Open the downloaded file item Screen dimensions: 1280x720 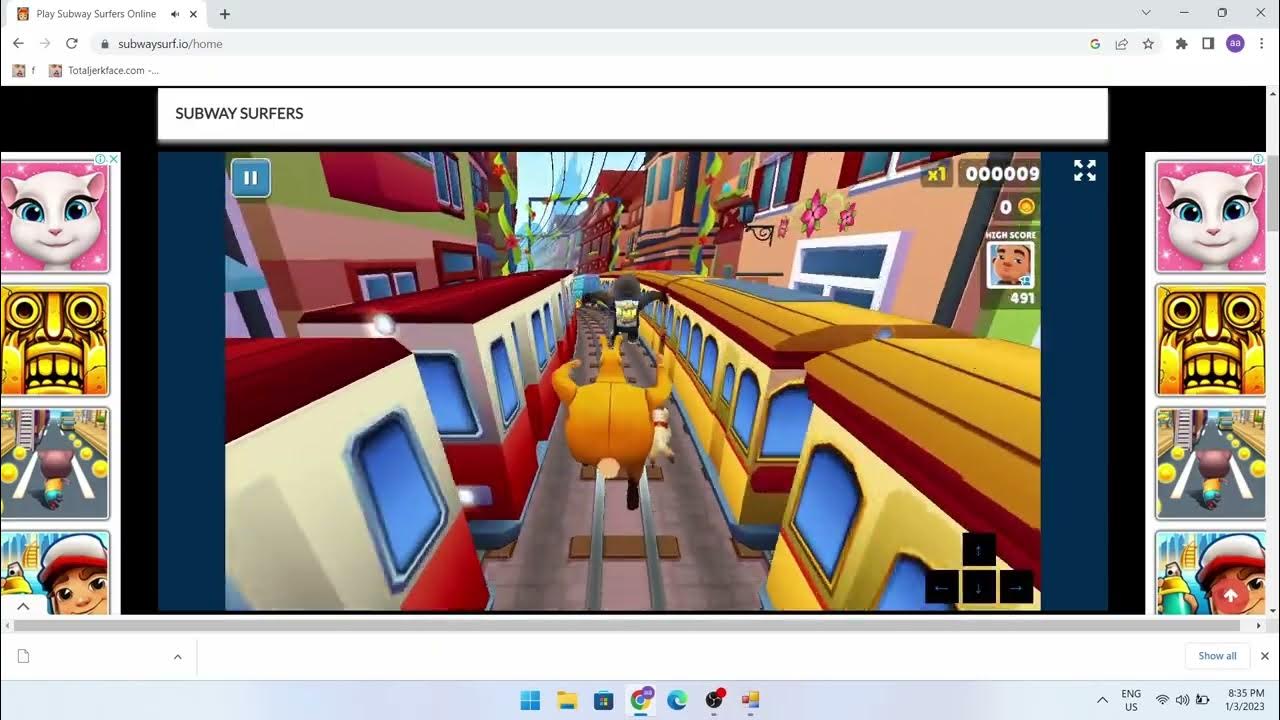(88, 657)
